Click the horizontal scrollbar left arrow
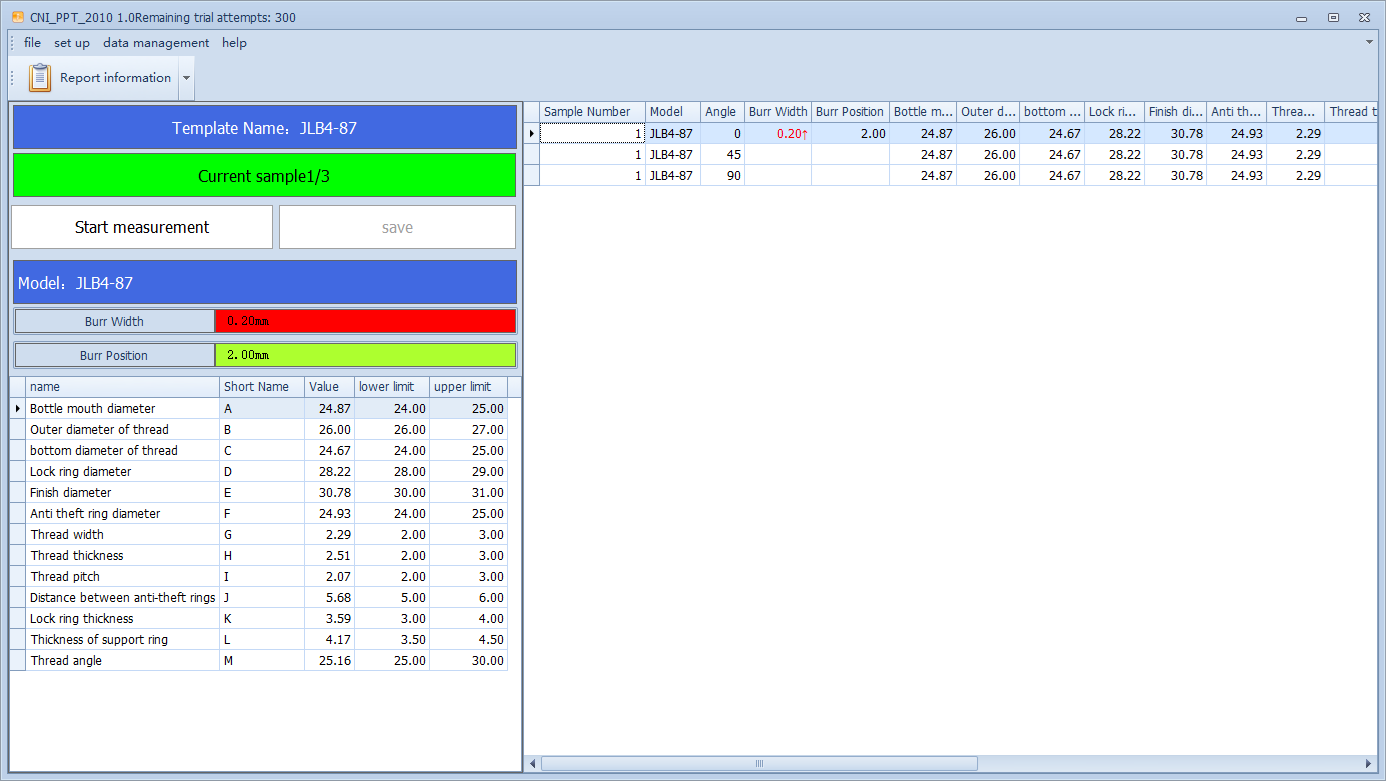 532,764
